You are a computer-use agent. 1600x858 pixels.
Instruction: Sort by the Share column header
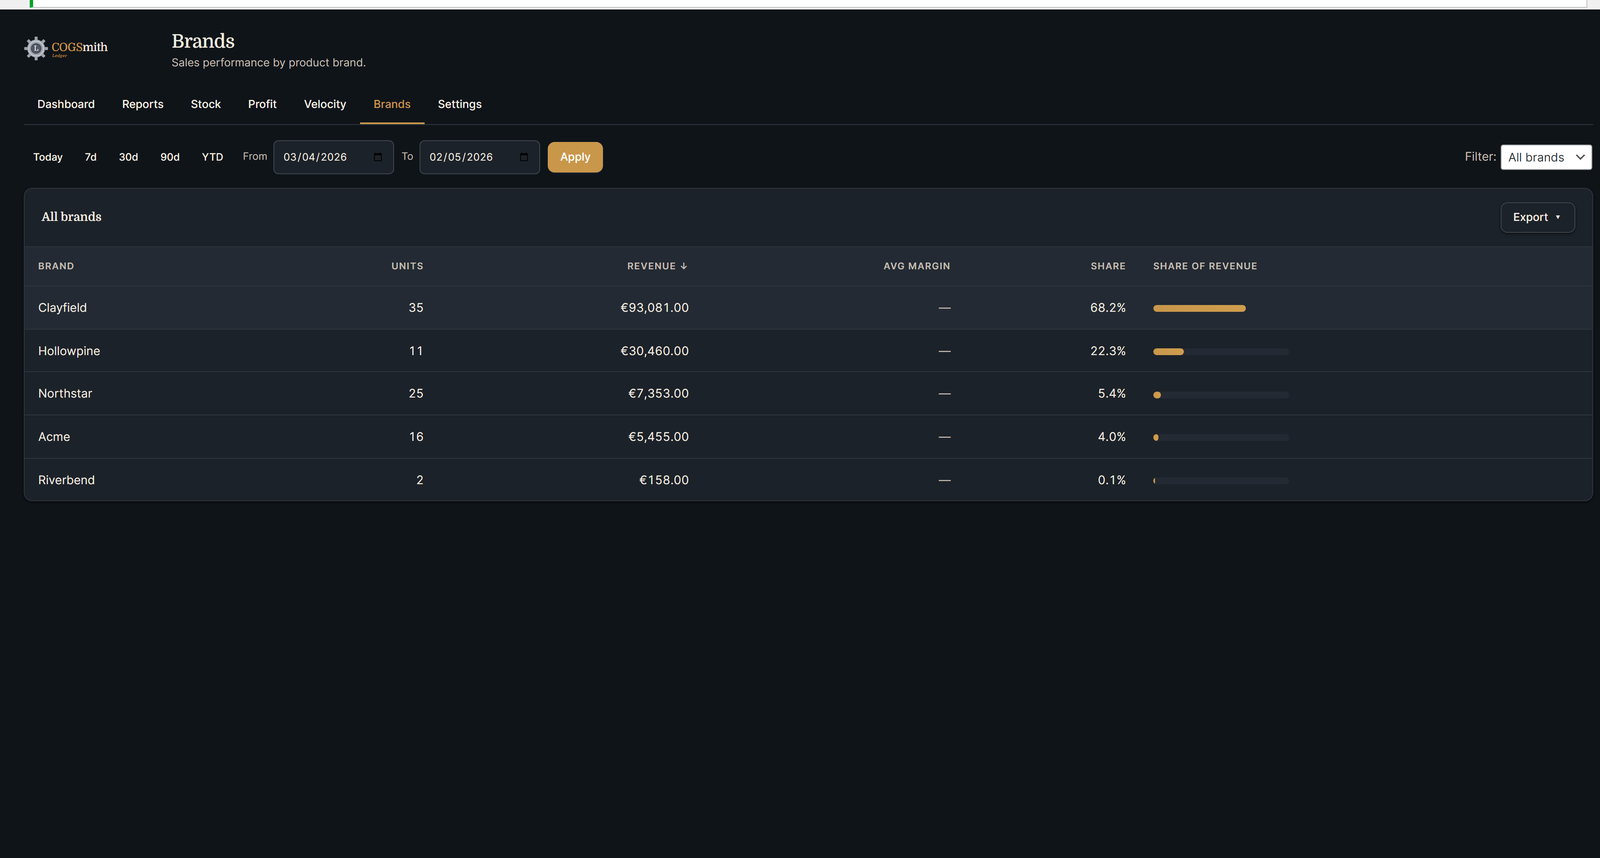click(x=1108, y=266)
